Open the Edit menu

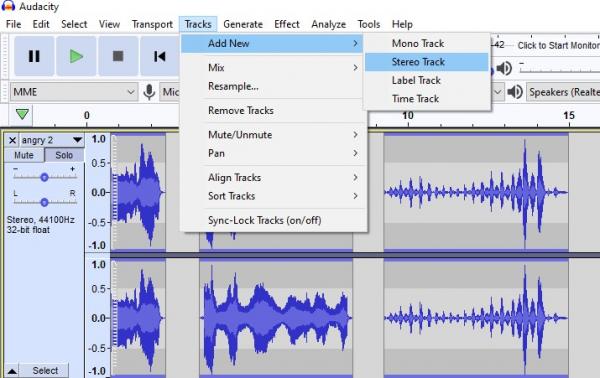click(x=41, y=24)
